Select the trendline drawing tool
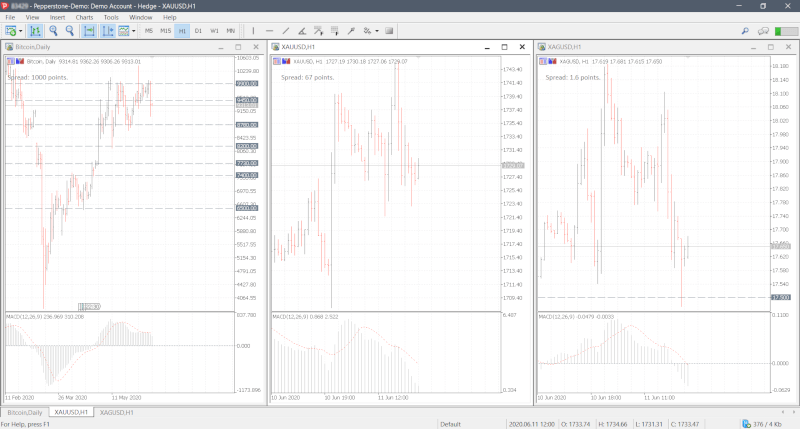This screenshot has height=429, width=800. coord(285,31)
